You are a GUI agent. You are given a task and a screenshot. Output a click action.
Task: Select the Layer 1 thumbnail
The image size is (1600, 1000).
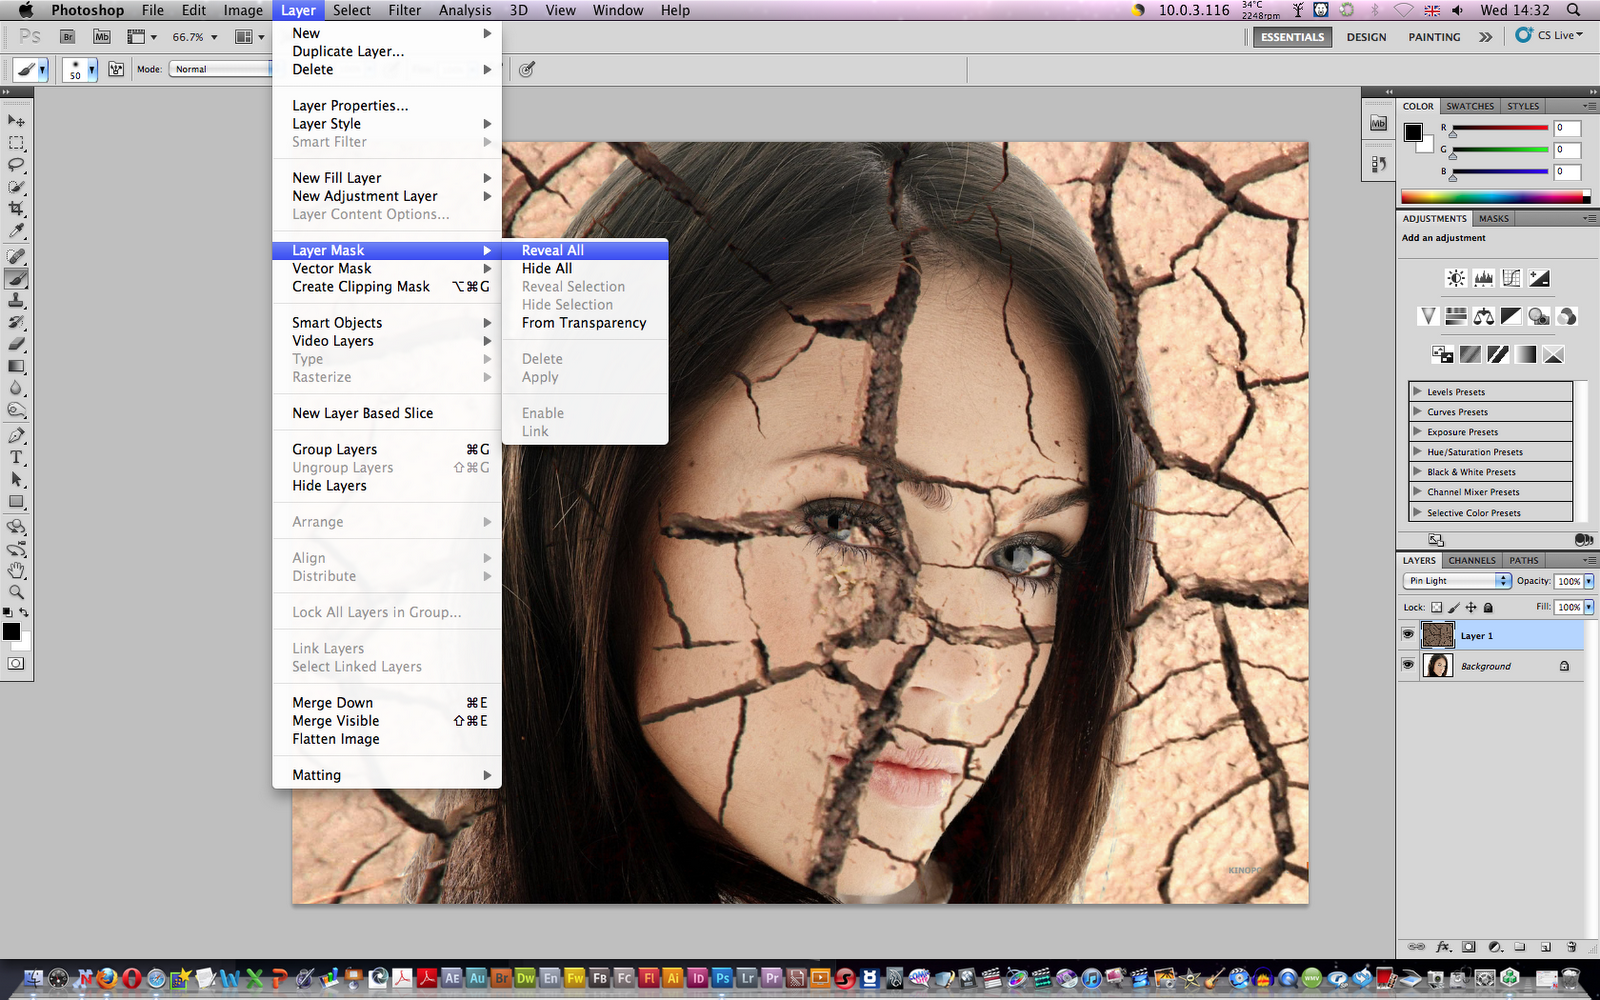(x=1438, y=636)
